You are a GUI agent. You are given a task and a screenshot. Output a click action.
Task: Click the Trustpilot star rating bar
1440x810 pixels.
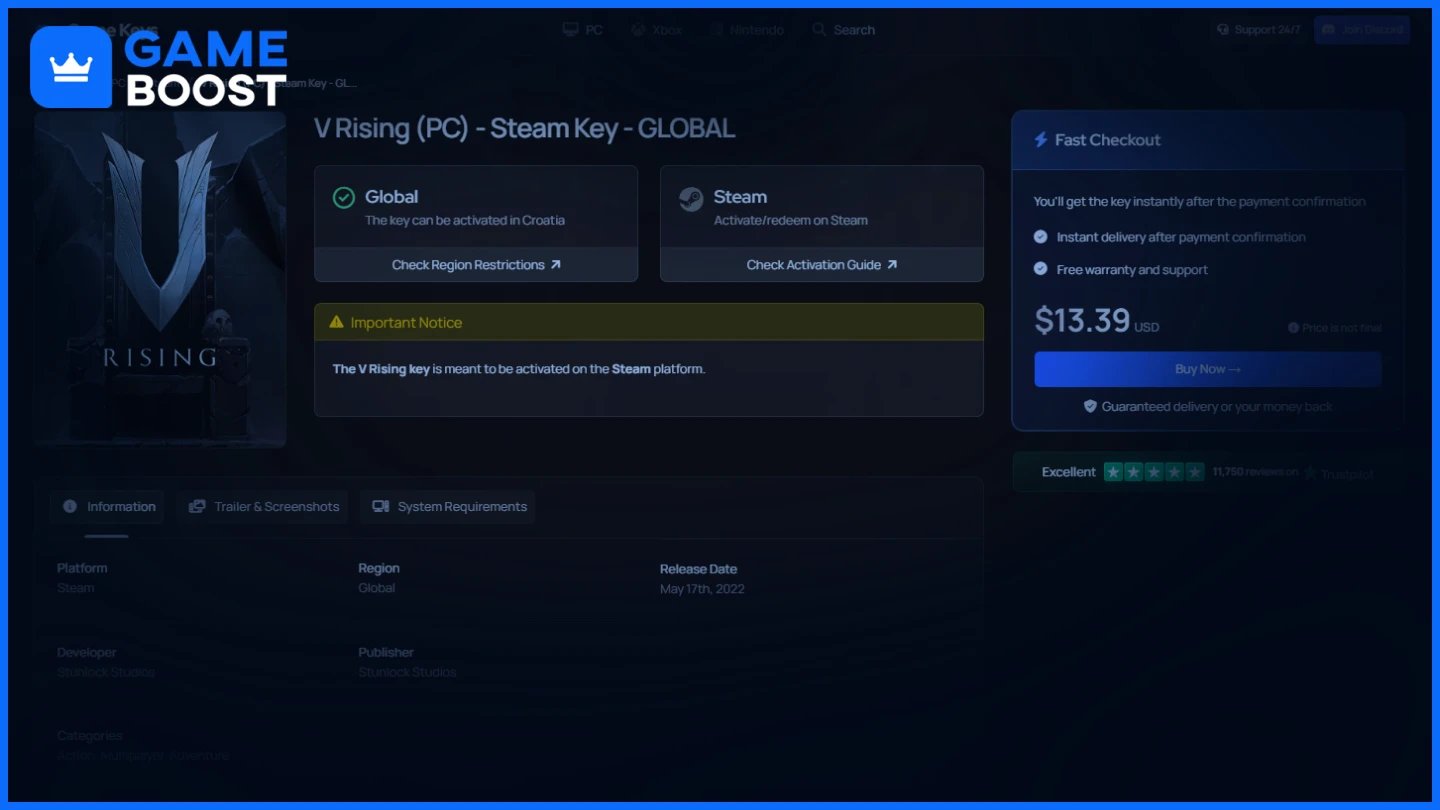point(1154,472)
